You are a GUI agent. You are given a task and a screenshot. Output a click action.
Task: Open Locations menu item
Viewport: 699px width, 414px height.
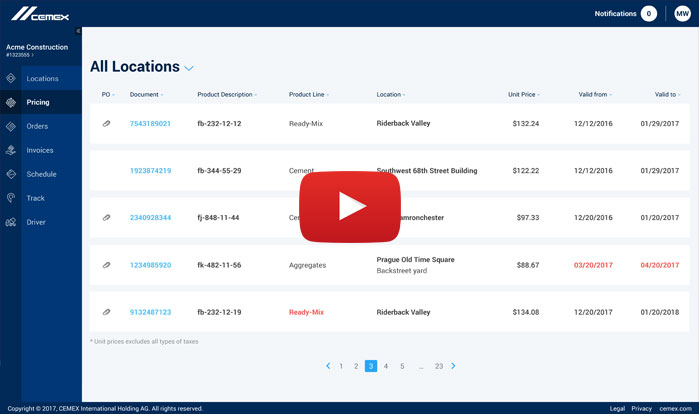click(42, 78)
